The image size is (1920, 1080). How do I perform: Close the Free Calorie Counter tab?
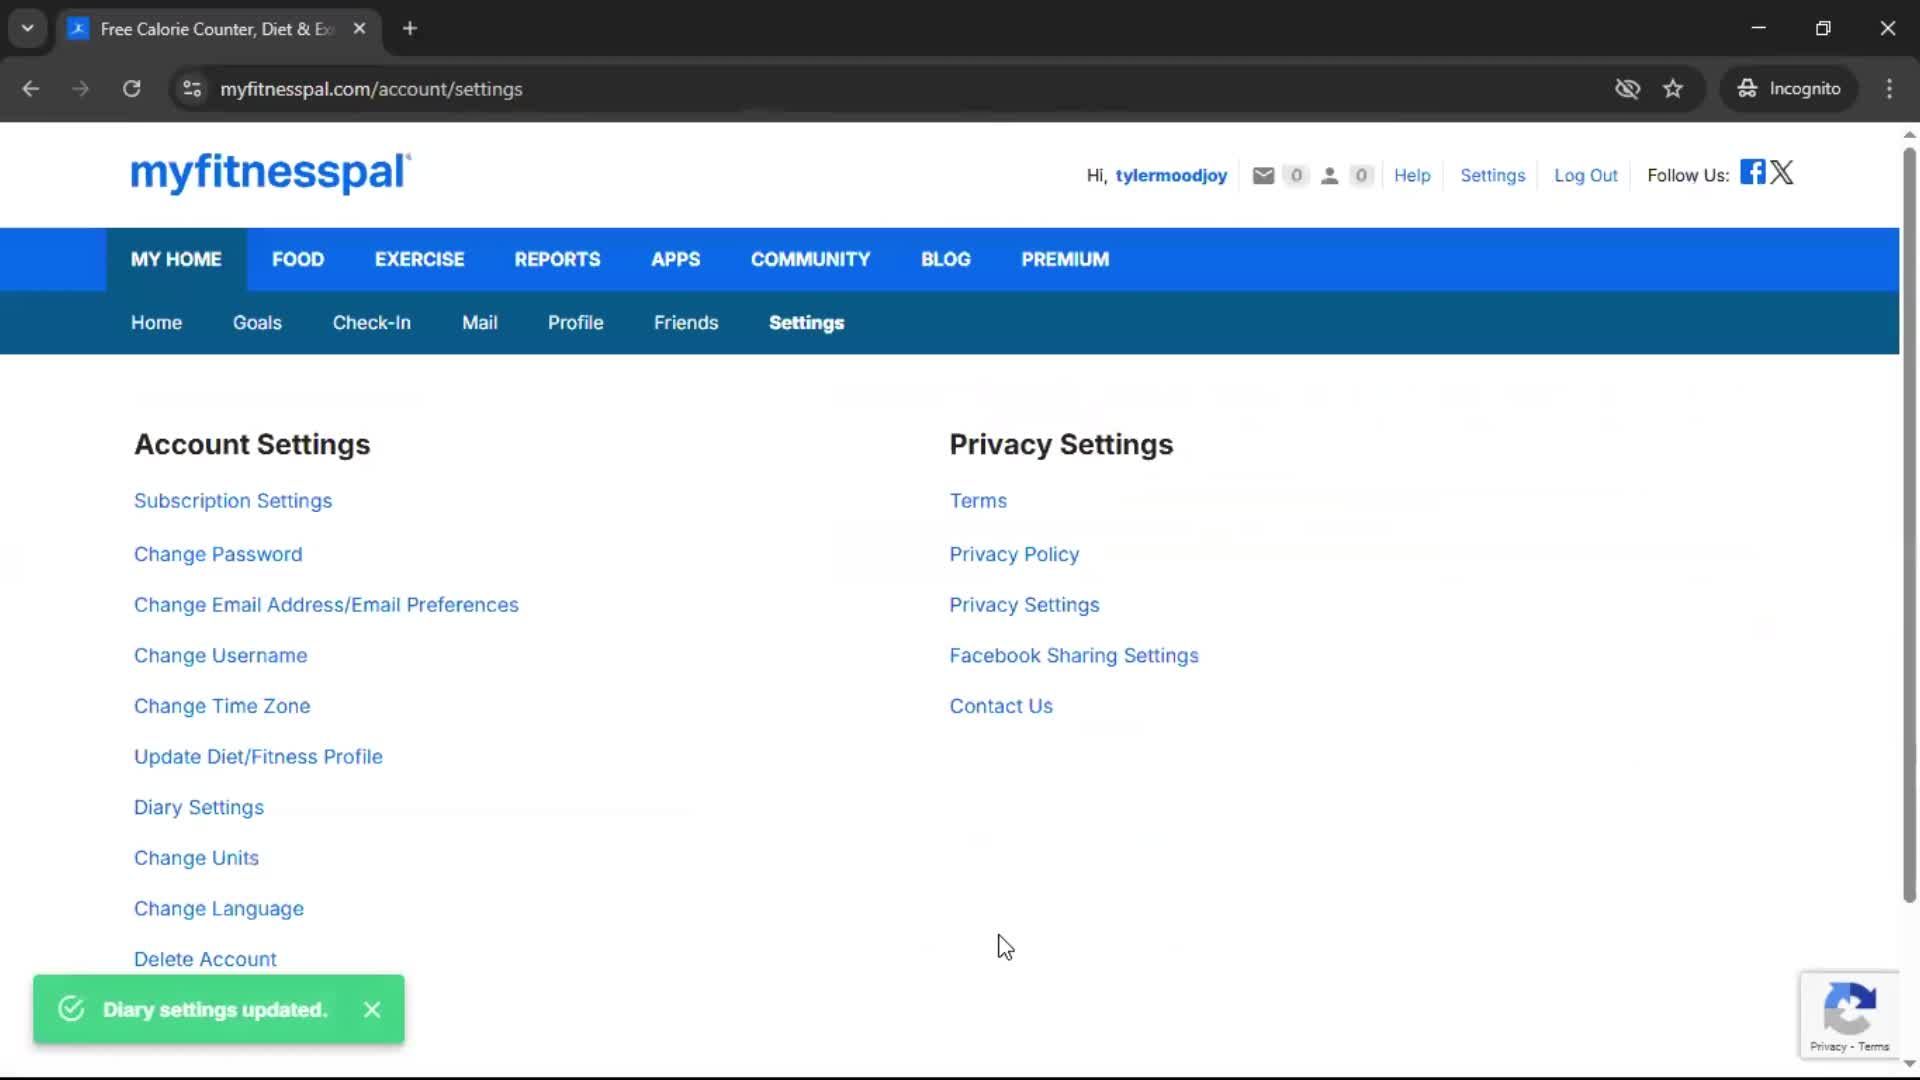point(359,29)
